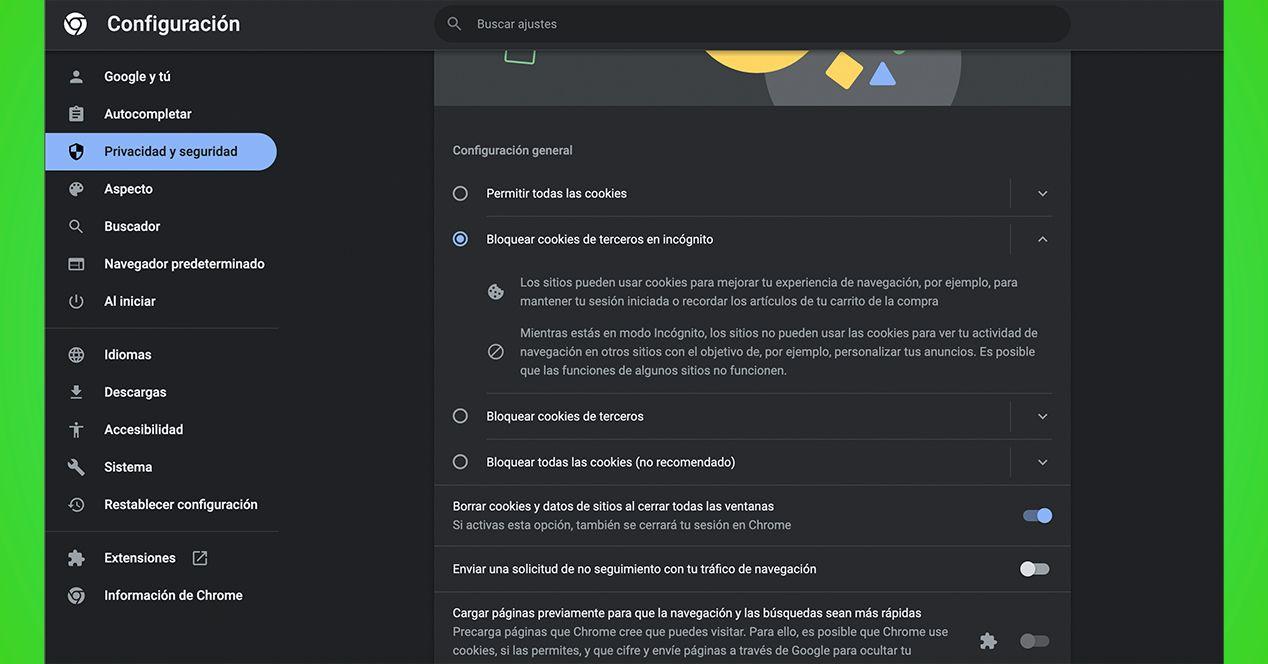
Task: Select Permitir todas las cookies
Action: (x=460, y=193)
